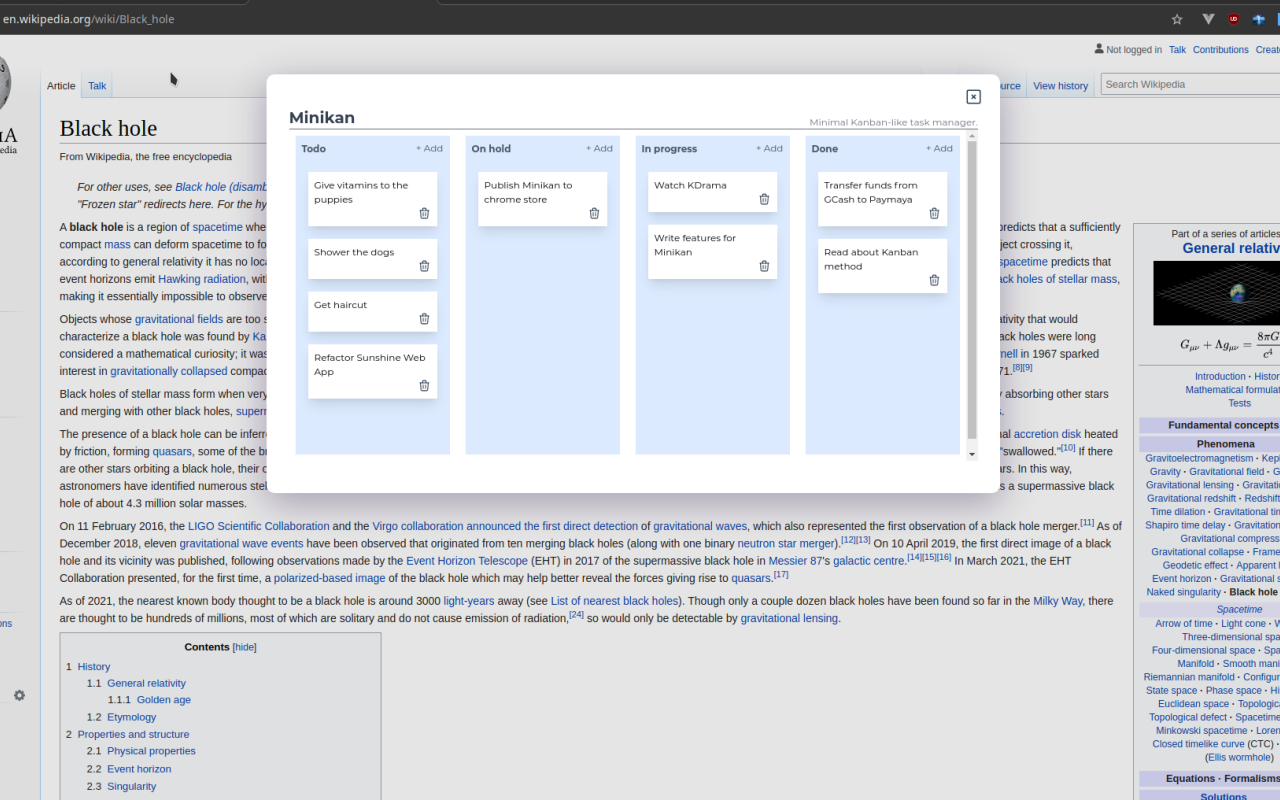Open the Arrow of time sidebar link
Viewport: 1280px width, 800px height.
tap(1184, 624)
